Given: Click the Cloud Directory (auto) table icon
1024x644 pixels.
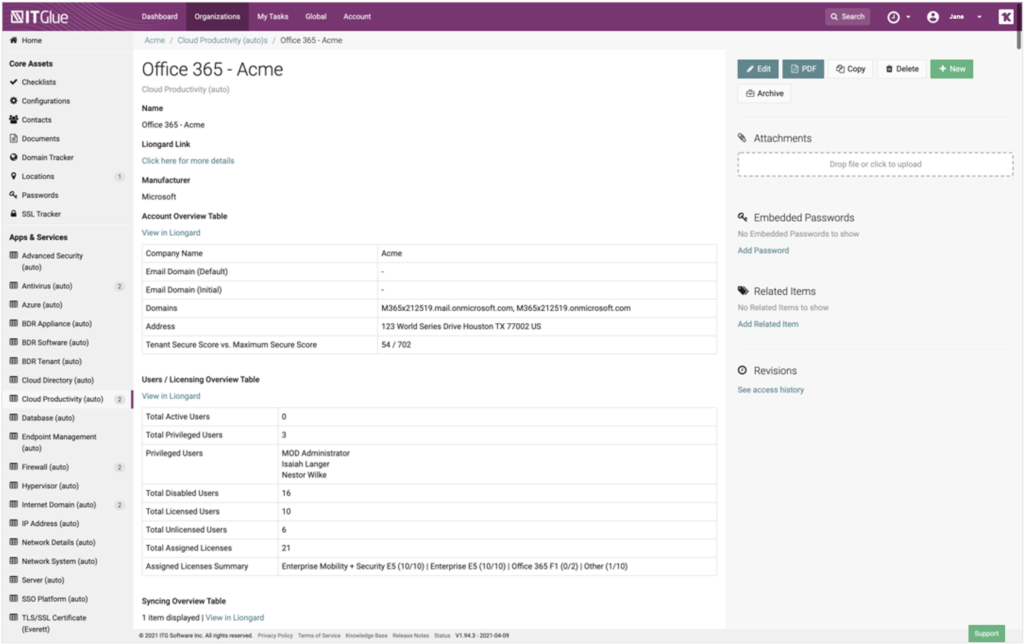Looking at the screenshot, I should (x=13, y=379).
